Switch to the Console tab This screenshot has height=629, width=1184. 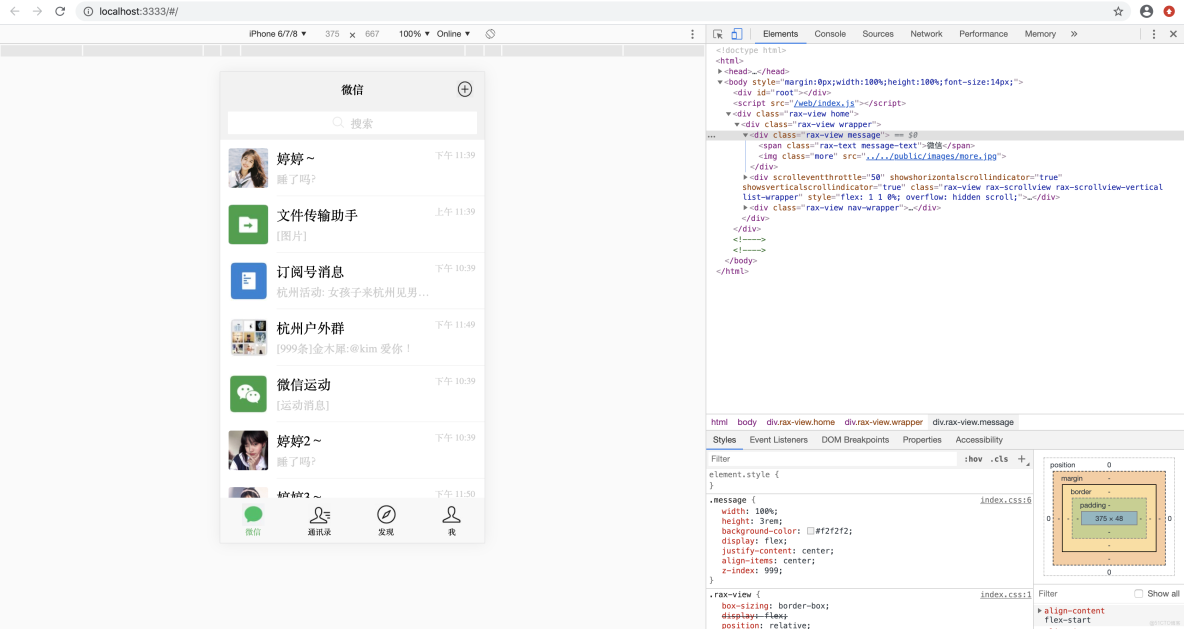pyautogui.click(x=829, y=33)
